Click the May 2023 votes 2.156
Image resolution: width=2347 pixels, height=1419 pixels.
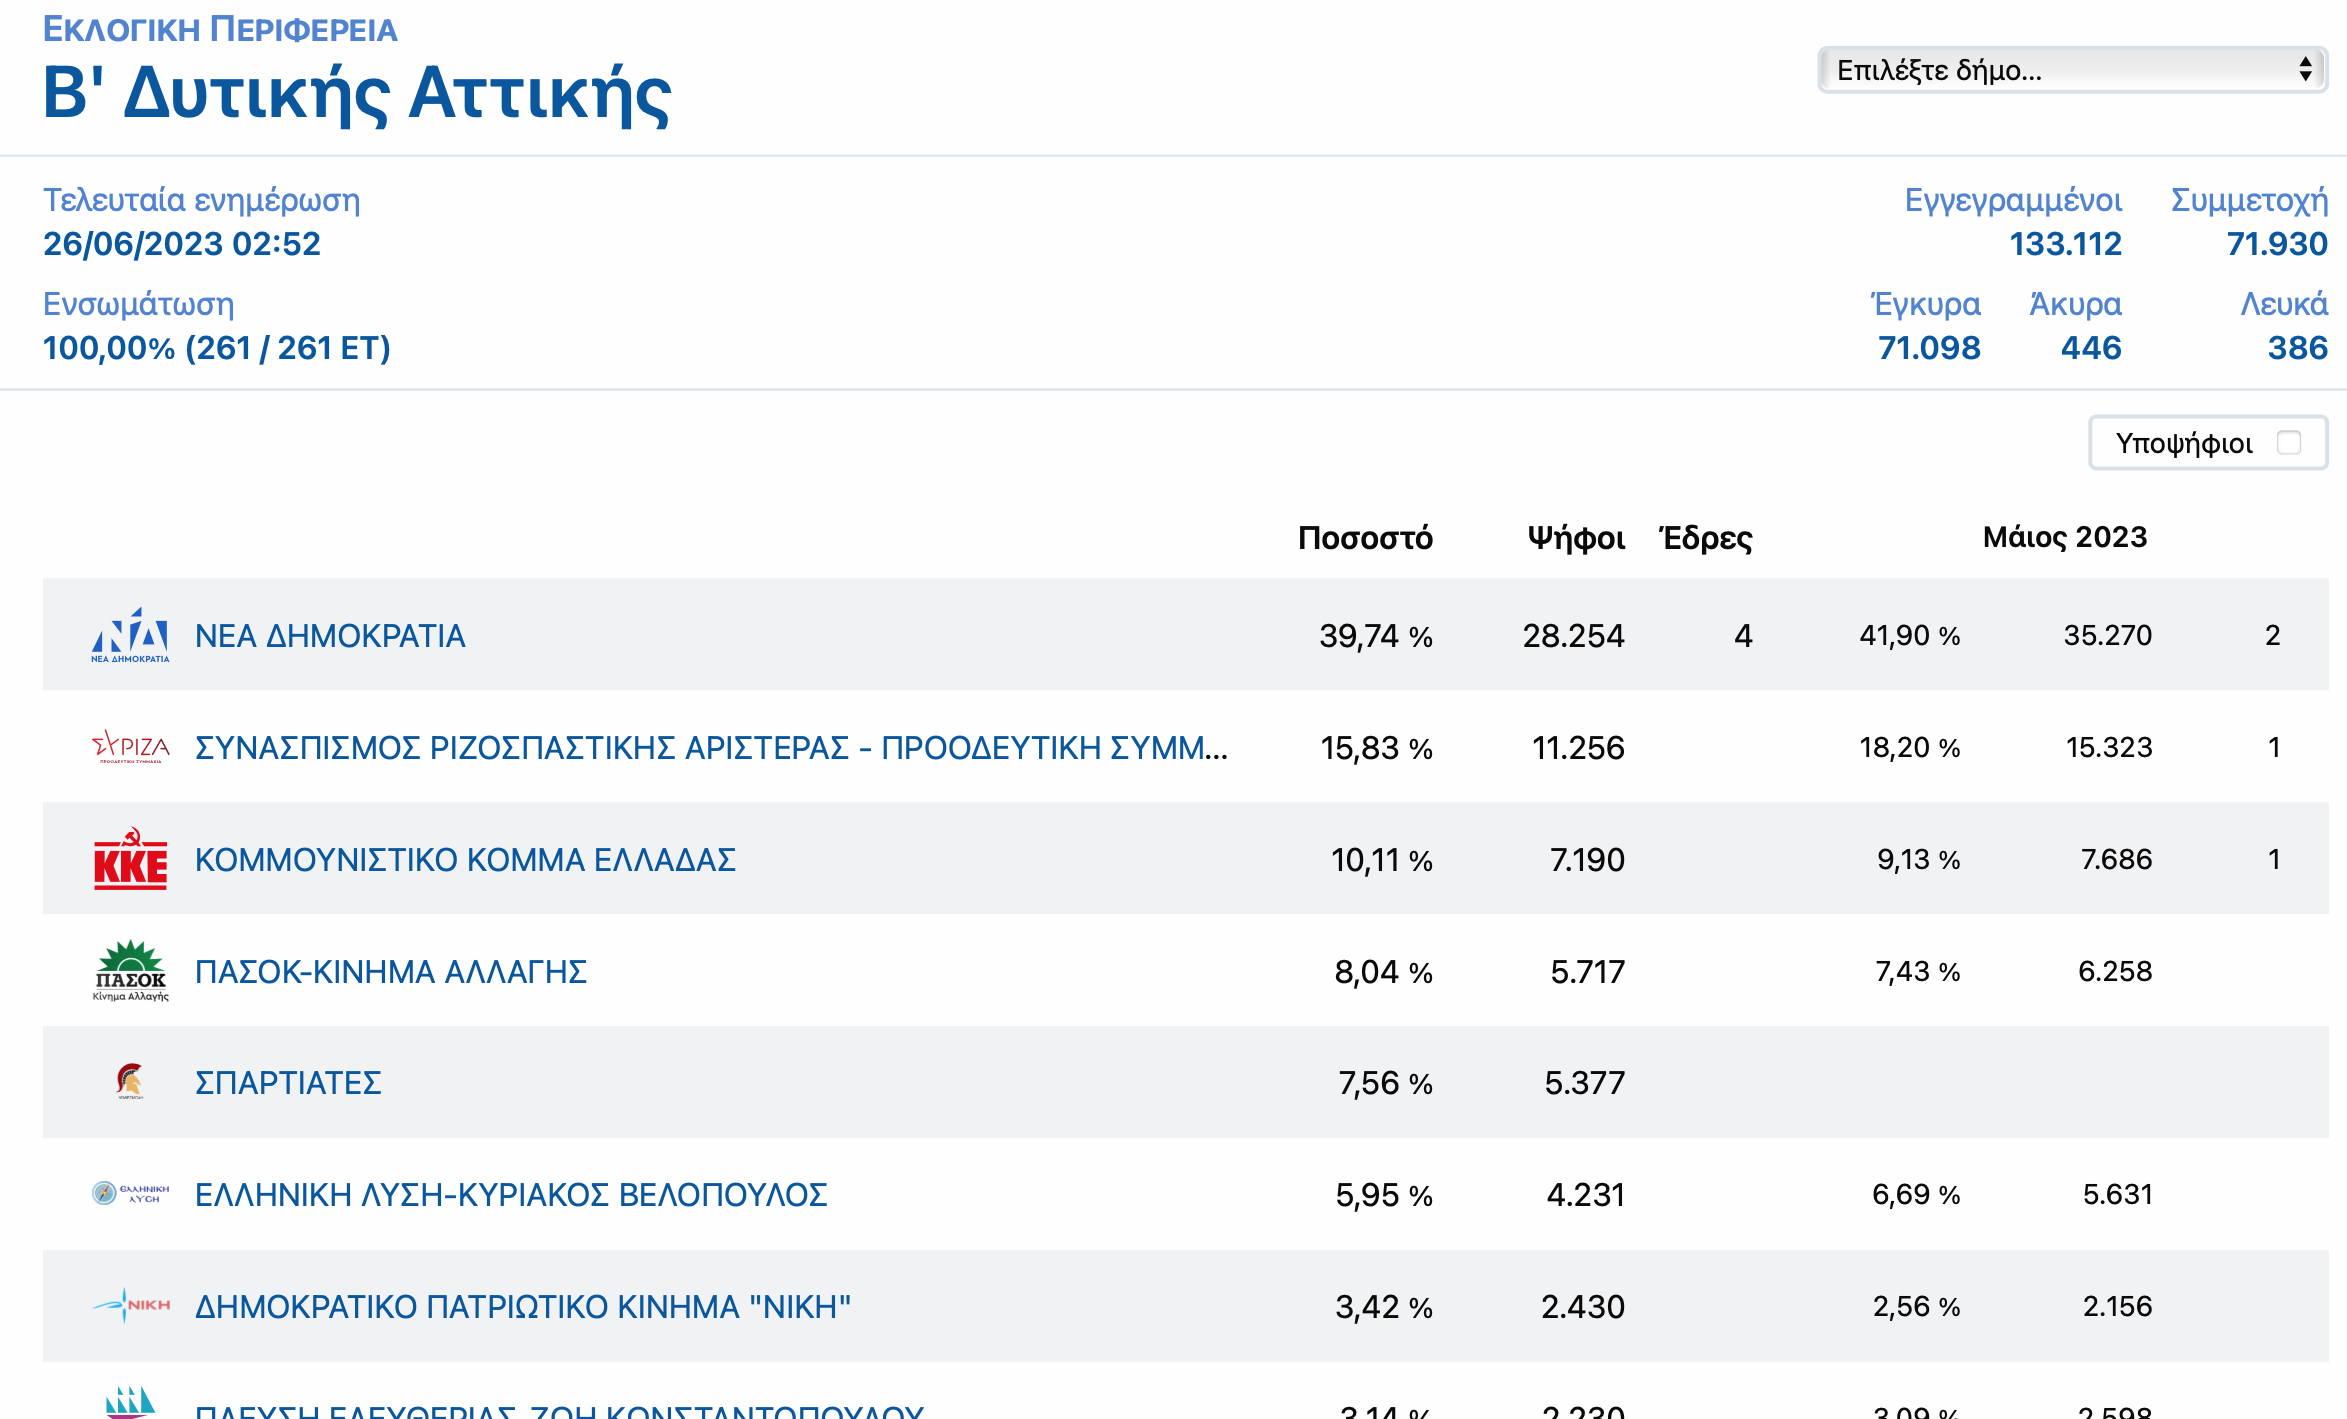(x=2117, y=1306)
